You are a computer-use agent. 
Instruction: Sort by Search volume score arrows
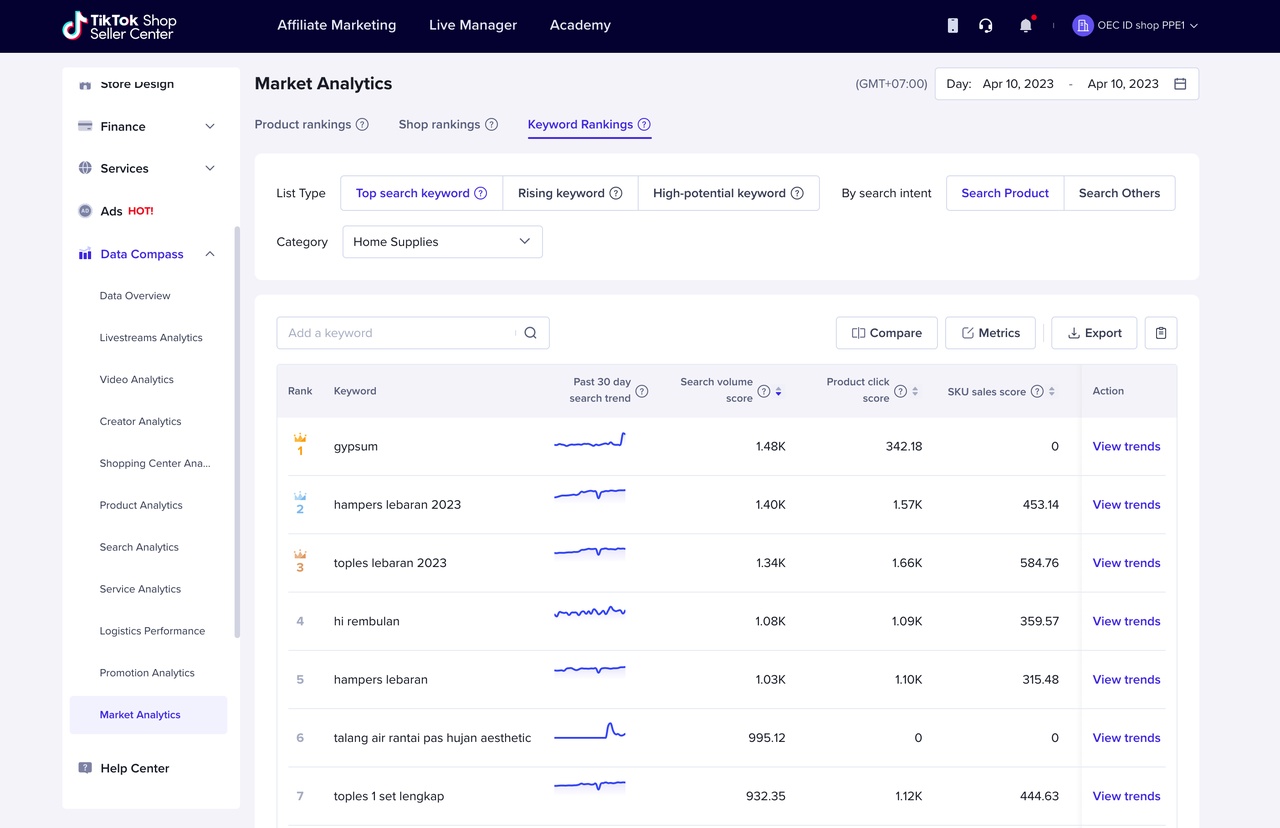pyautogui.click(x=778, y=391)
